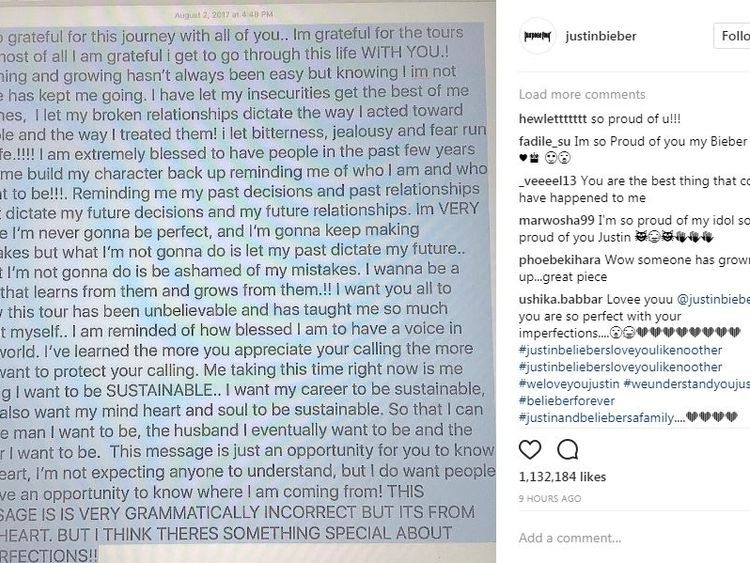The width and height of the screenshot is (750, 563).
Task: Open marwosha99 commenter profile
Action: pyautogui.click(x=557, y=221)
